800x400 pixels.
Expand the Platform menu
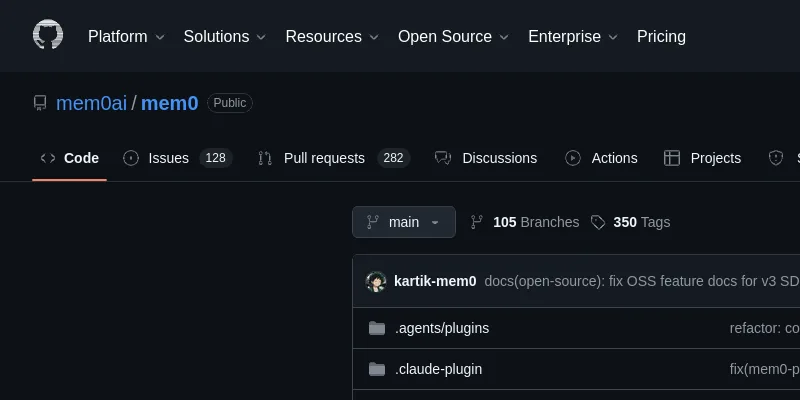click(x=126, y=37)
